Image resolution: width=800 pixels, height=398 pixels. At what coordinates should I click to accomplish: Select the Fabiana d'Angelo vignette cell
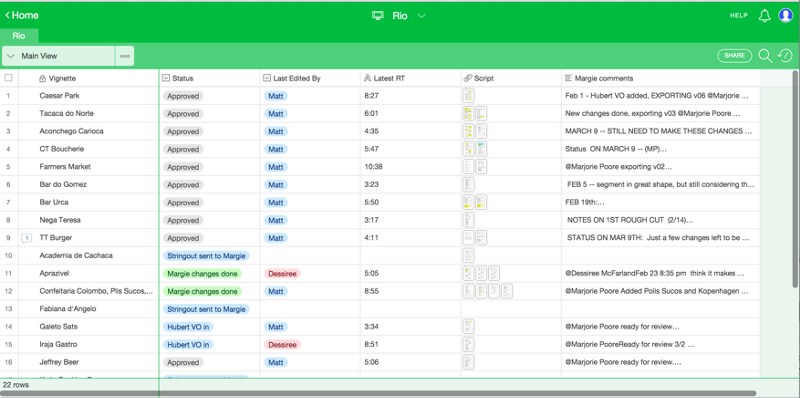click(88, 309)
